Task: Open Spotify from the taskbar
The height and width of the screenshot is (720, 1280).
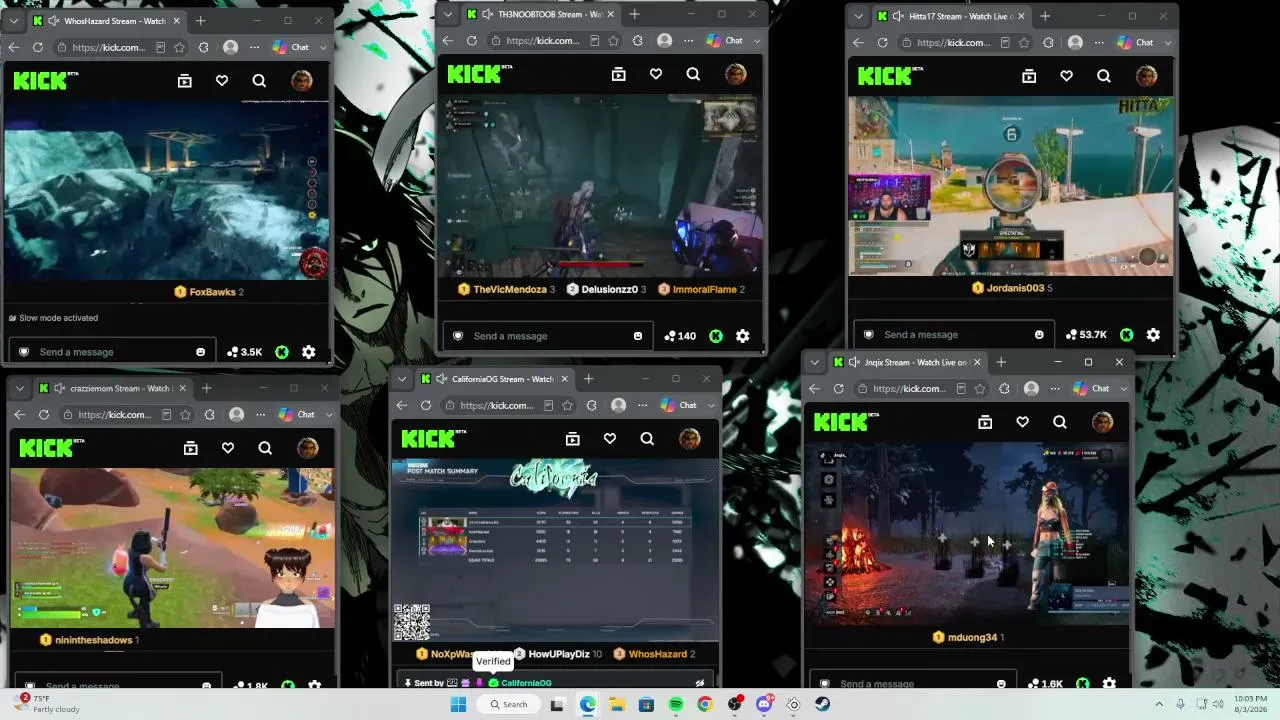Action: 676,705
